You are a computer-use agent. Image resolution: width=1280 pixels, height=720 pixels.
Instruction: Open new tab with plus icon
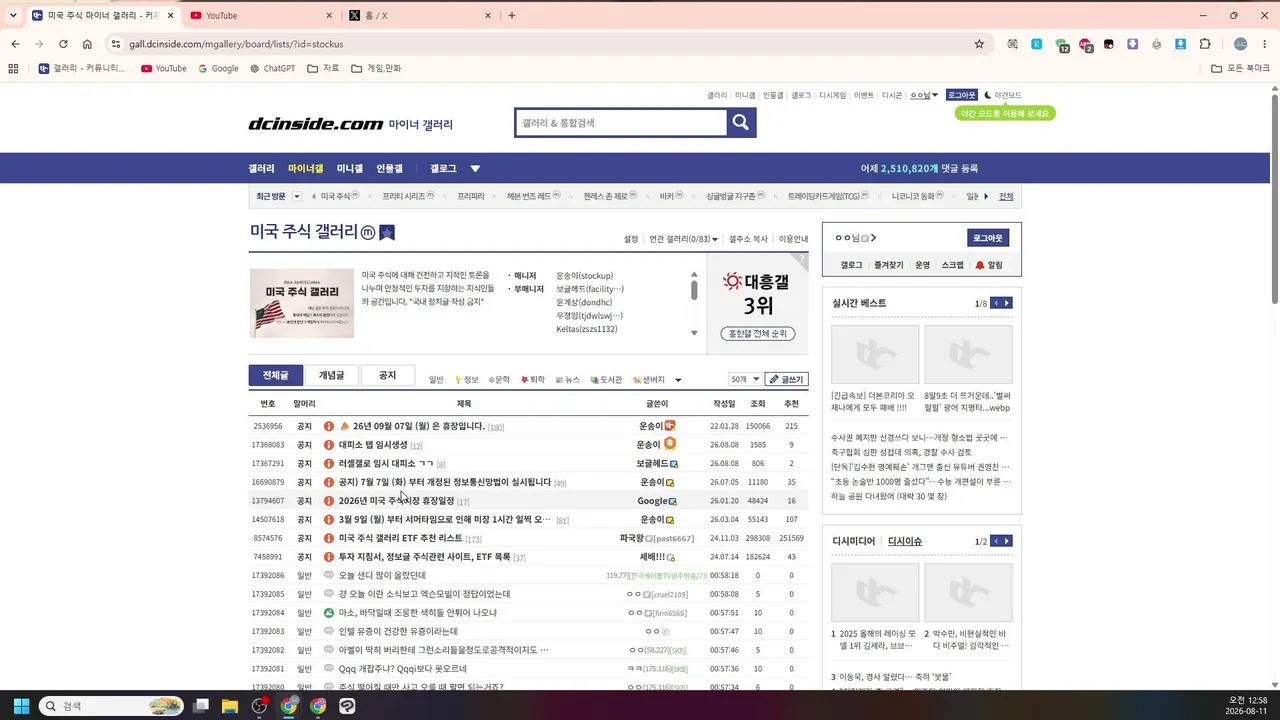(x=512, y=15)
